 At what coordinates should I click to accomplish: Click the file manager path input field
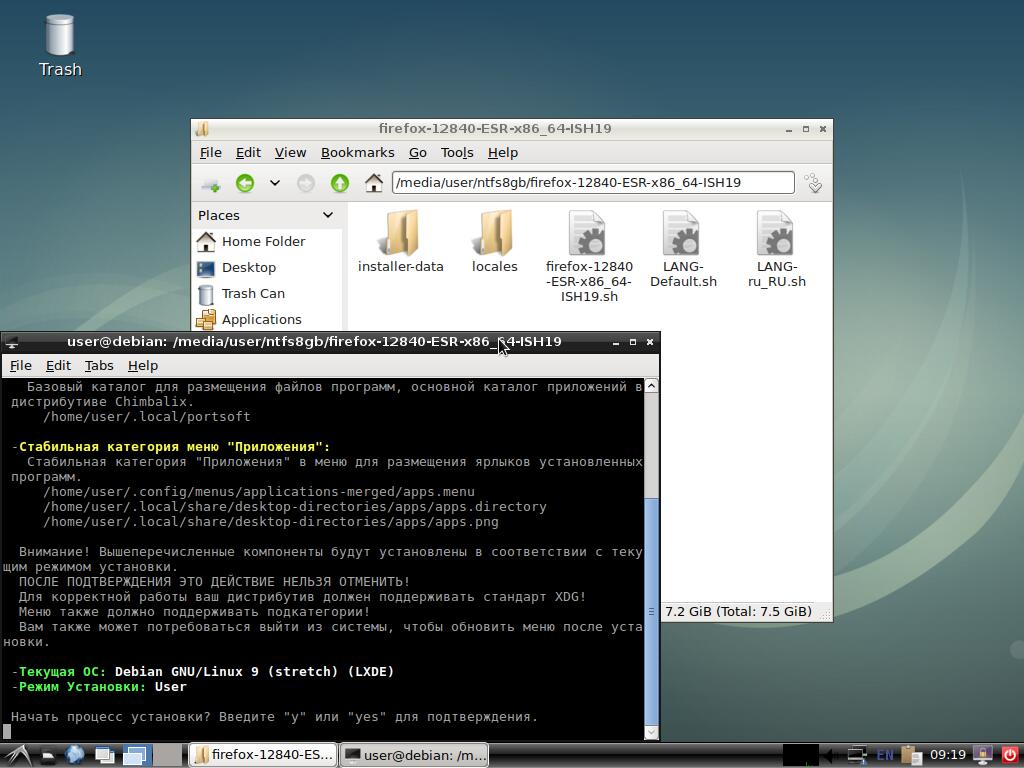pyautogui.click(x=592, y=182)
